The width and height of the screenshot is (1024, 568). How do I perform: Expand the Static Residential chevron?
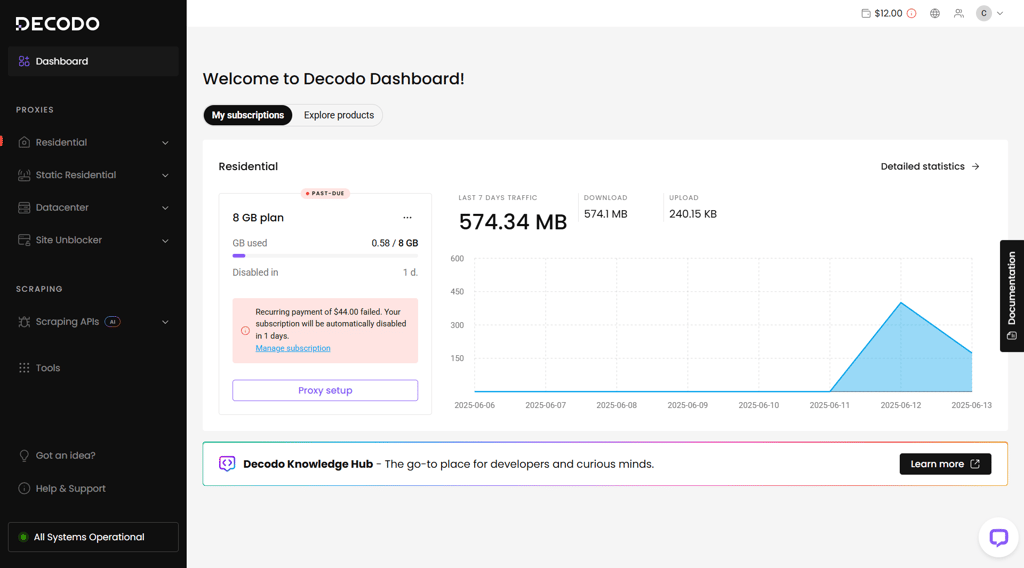tap(165, 176)
